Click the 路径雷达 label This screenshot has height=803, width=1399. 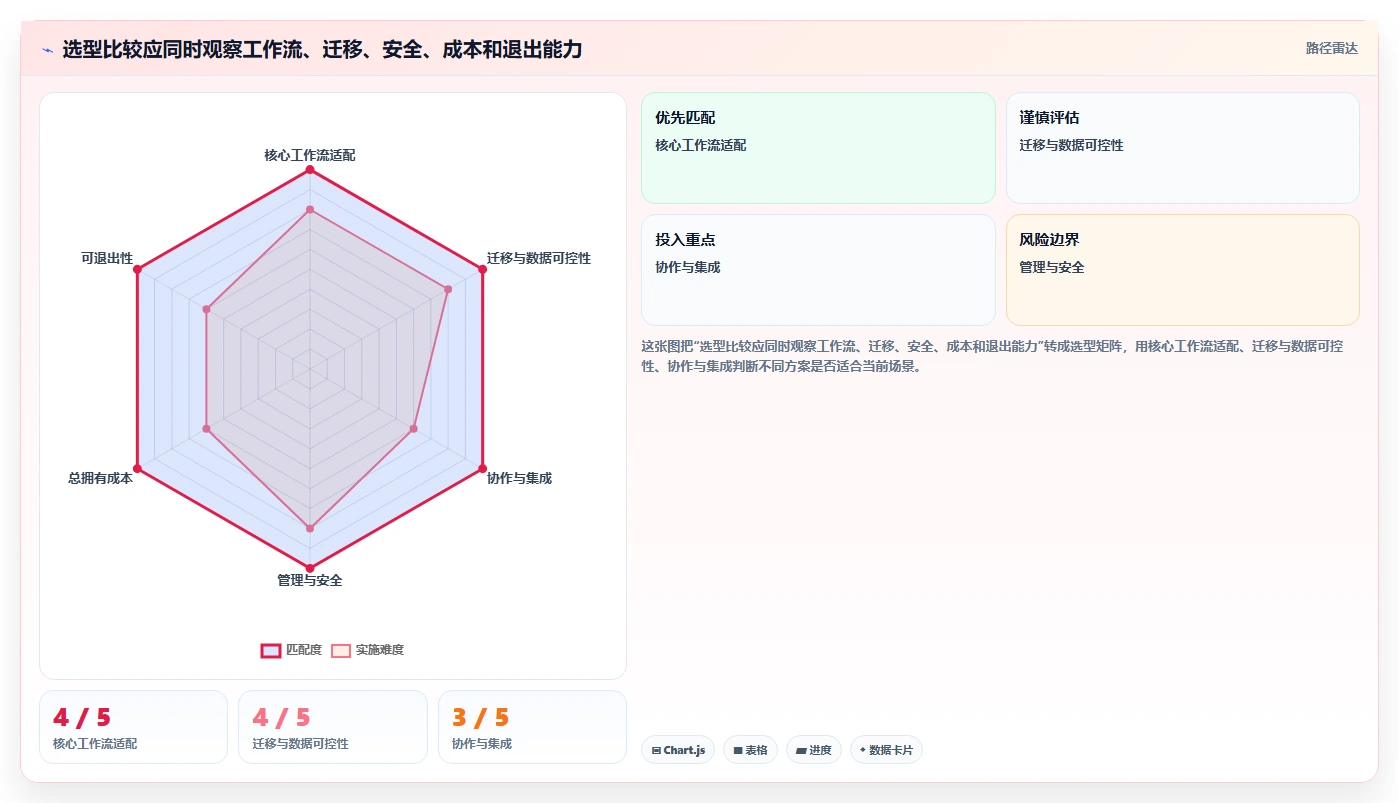(x=1331, y=48)
